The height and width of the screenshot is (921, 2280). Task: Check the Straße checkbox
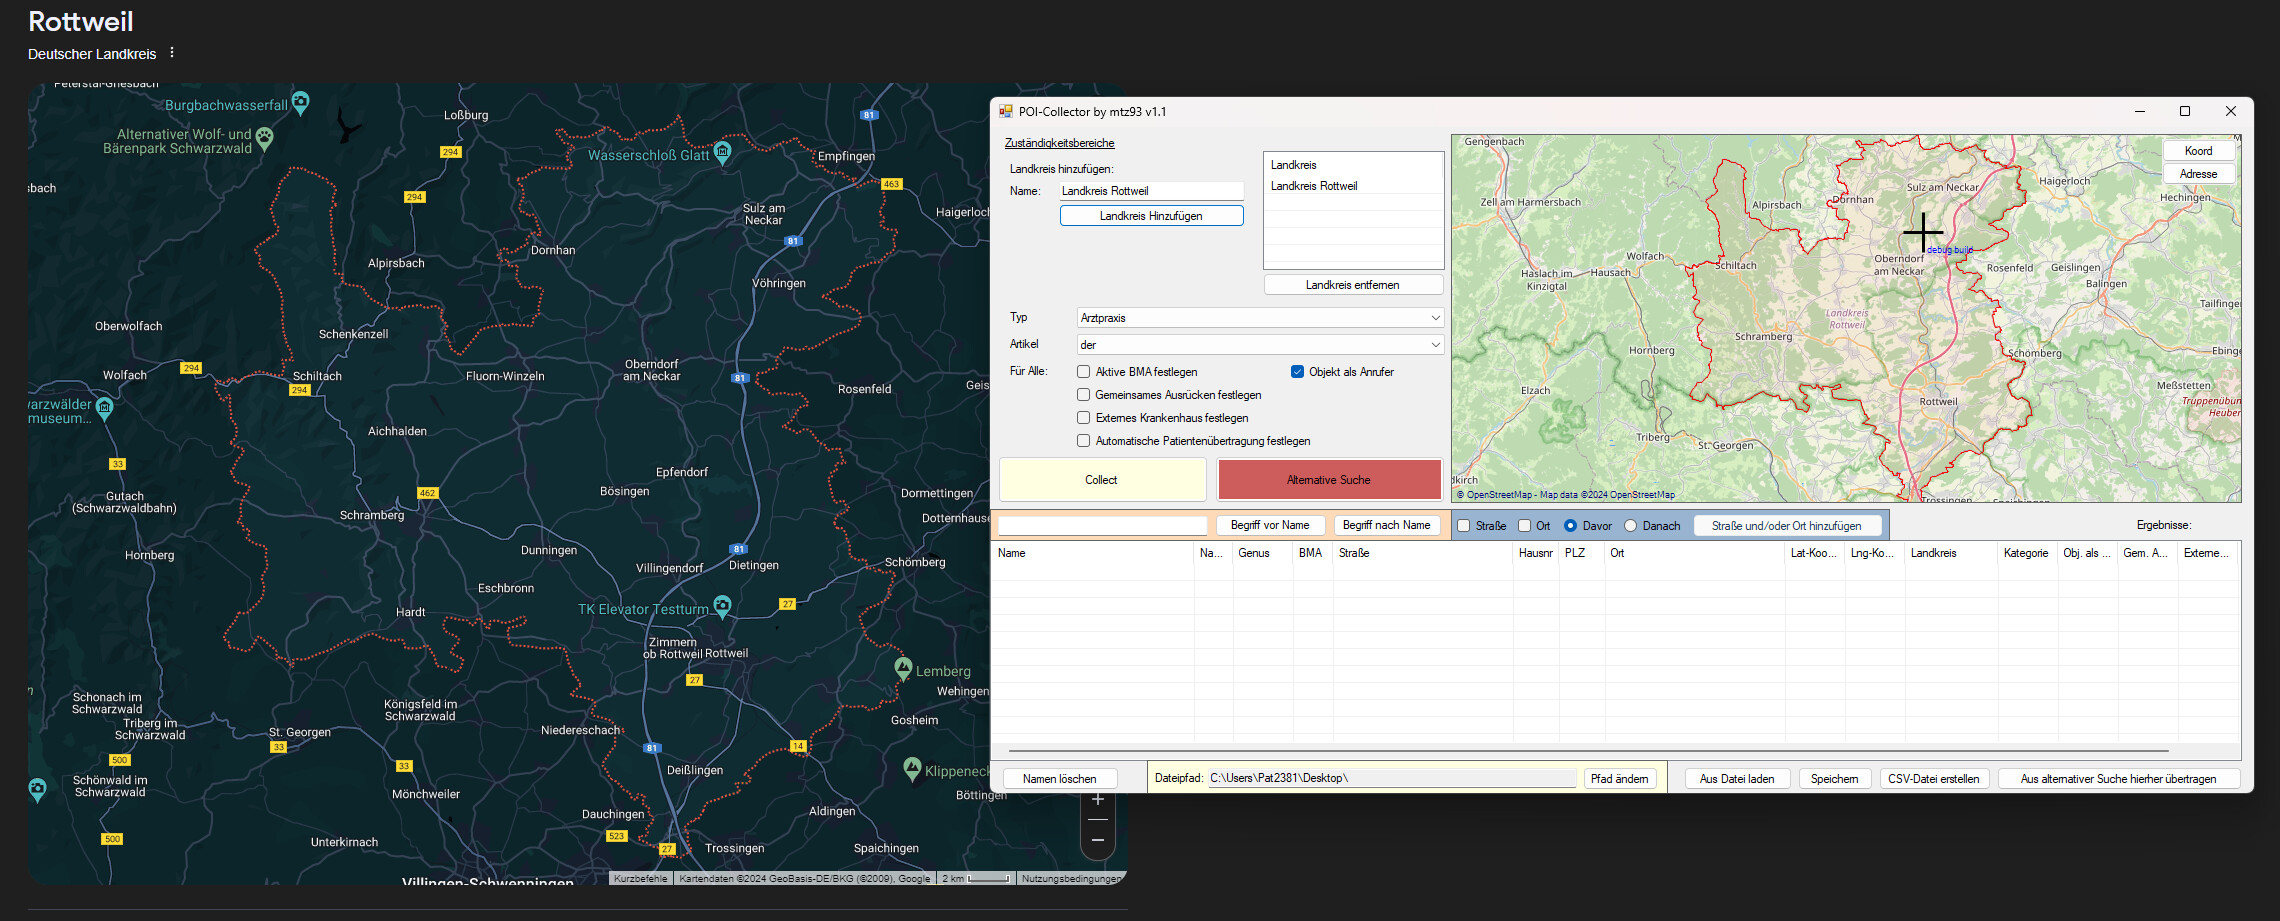[1464, 526]
